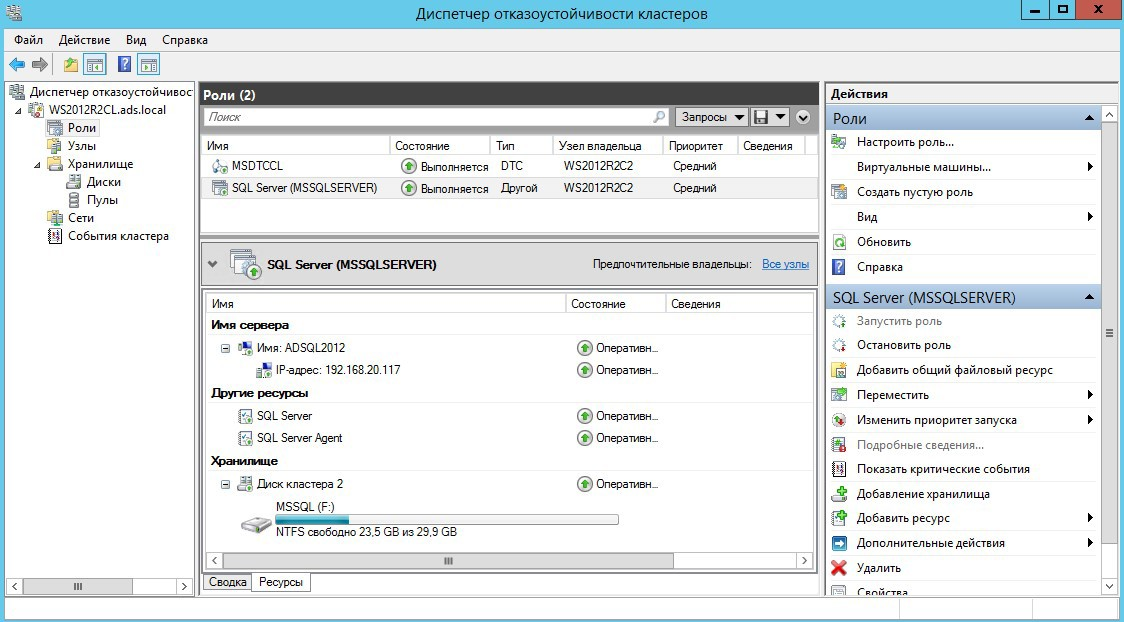Select the MSDTCCL role row
1124x622 pixels.
258,166
